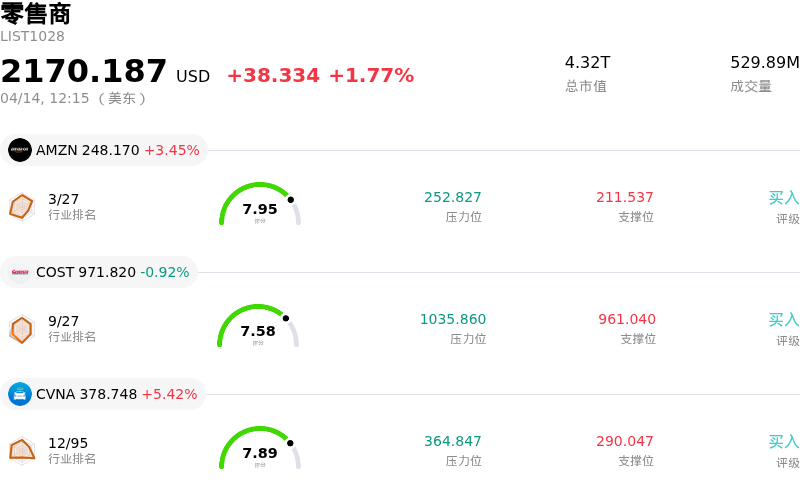
Task: Click the 零售商 sector title
Action: coord(36,14)
